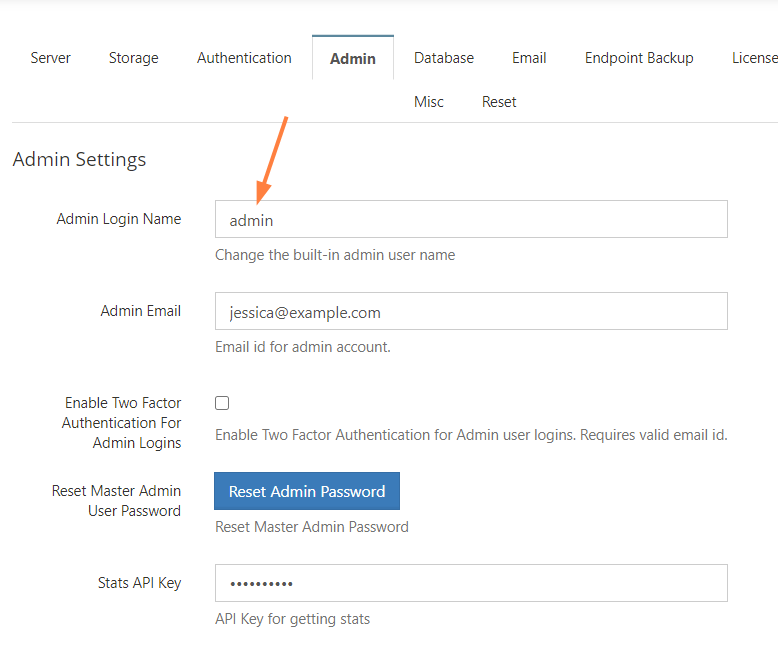The width and height of the screenshot is (778, 656).
Task: Click the 'Stats API Key' label
Action: (139, 583)
